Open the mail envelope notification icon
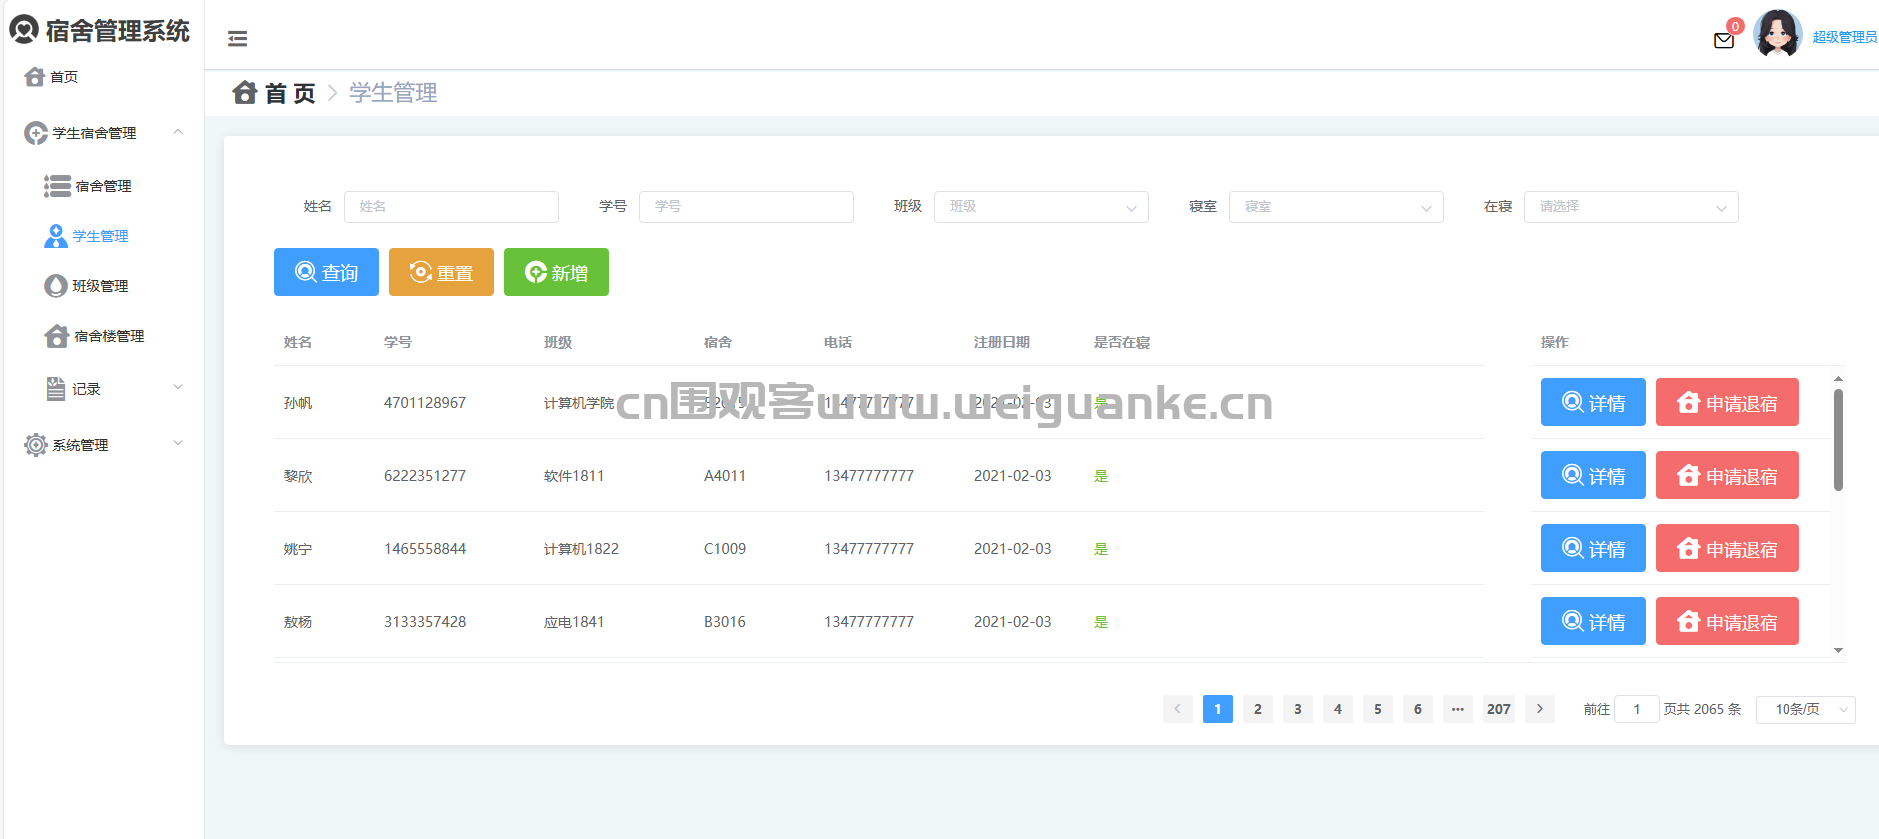1879x839 pixels. (x=1724, y=41)
